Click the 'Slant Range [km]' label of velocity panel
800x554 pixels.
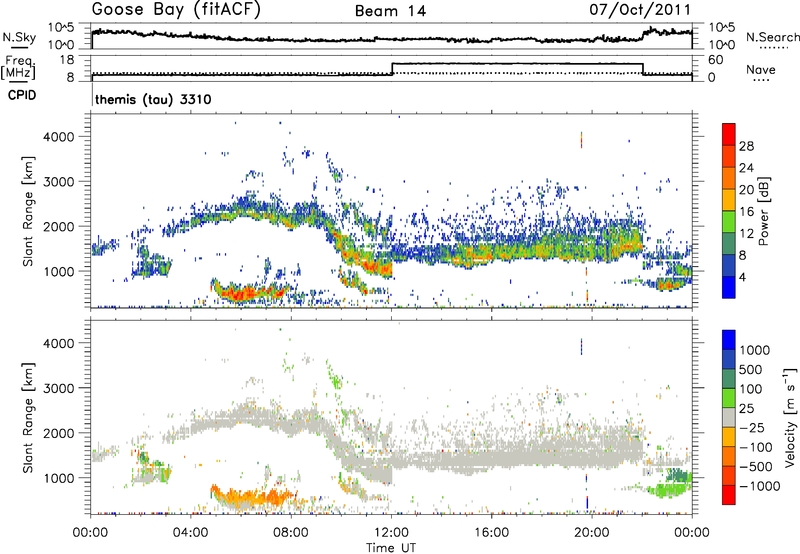tap(29, 418)
